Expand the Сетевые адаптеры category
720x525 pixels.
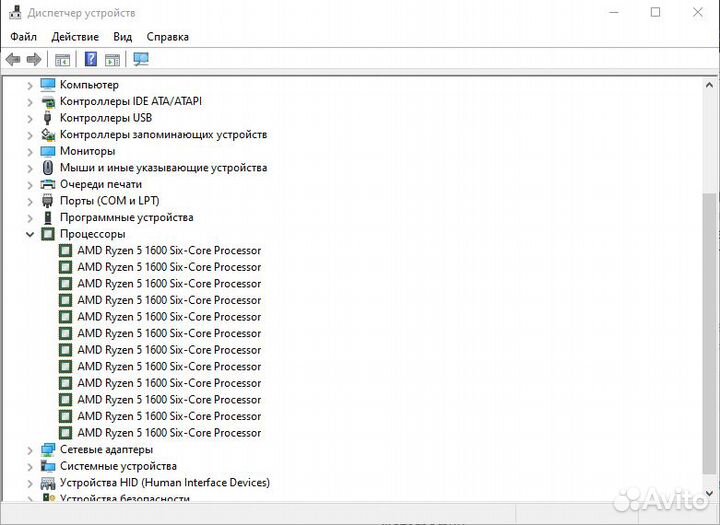tap(30, 450)
